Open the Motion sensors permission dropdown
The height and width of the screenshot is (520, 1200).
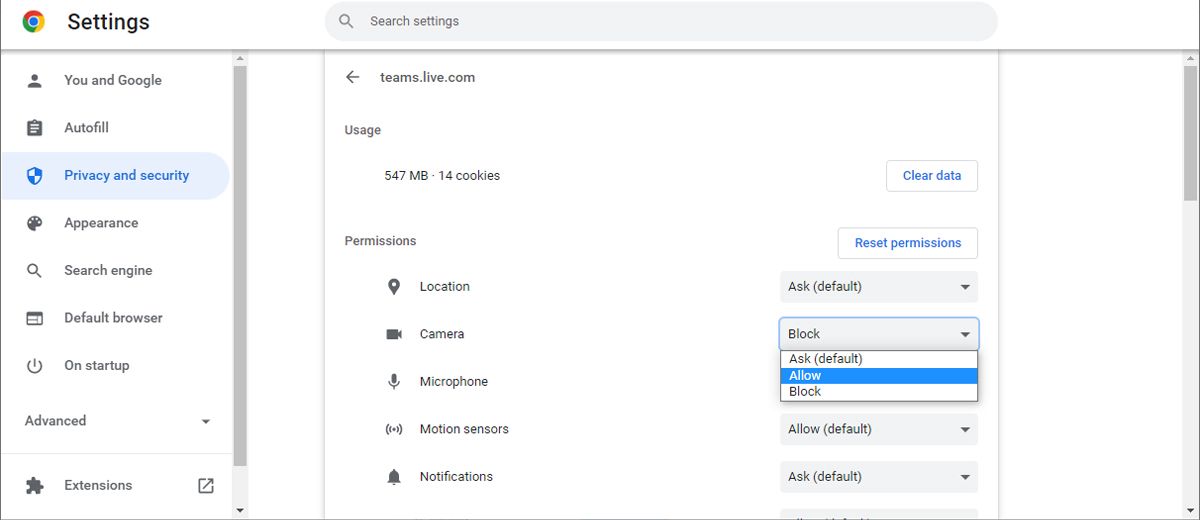(x=879, y=429)
